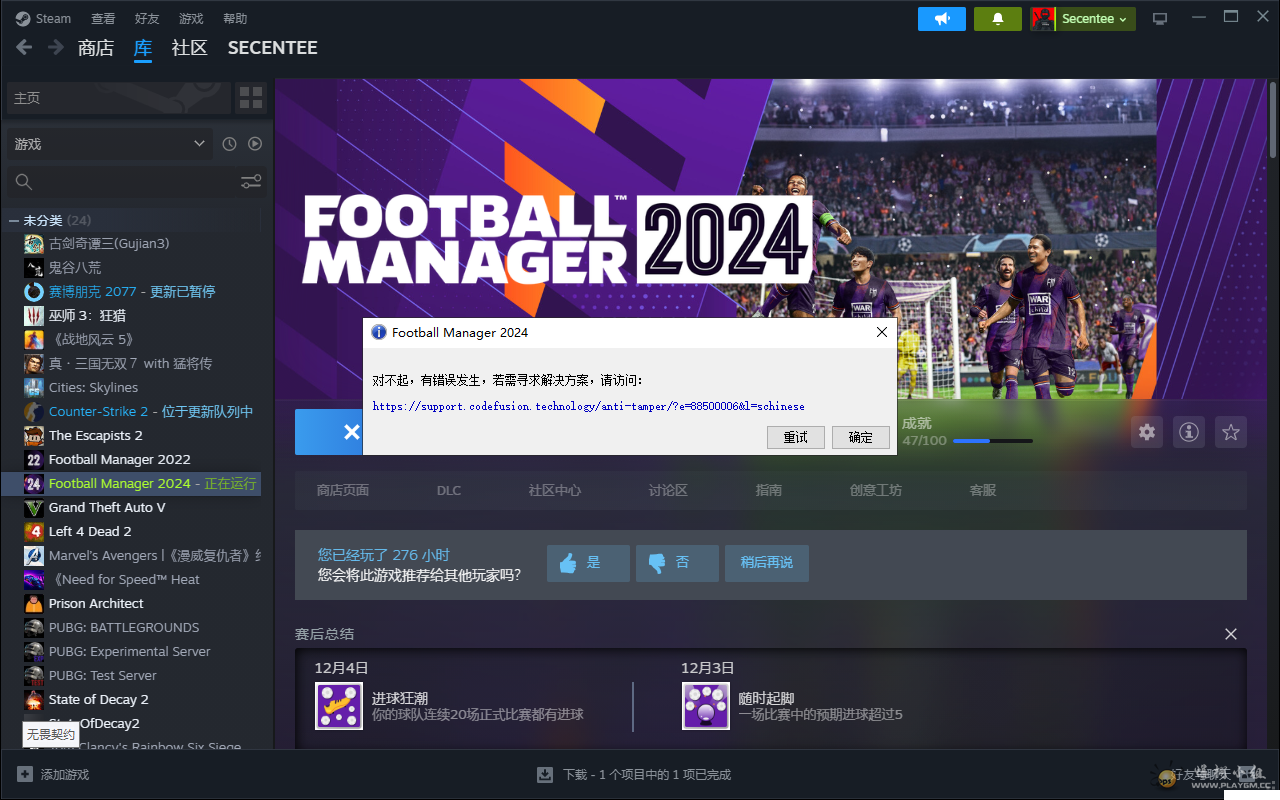Go to the 商店 tab
The width and height of the screenshot is (1280, 800).
click(96, 47)
